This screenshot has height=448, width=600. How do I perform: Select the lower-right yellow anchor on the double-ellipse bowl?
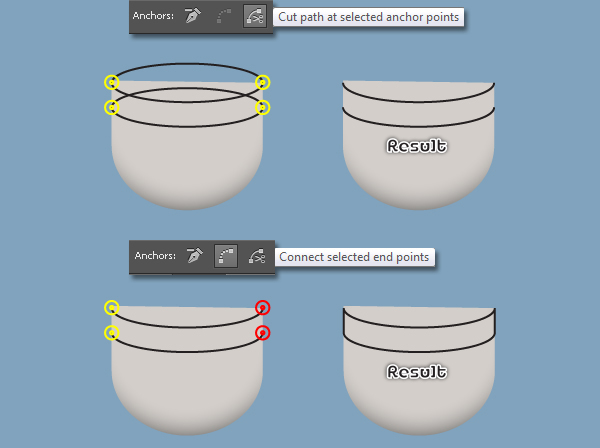[262, 108]
